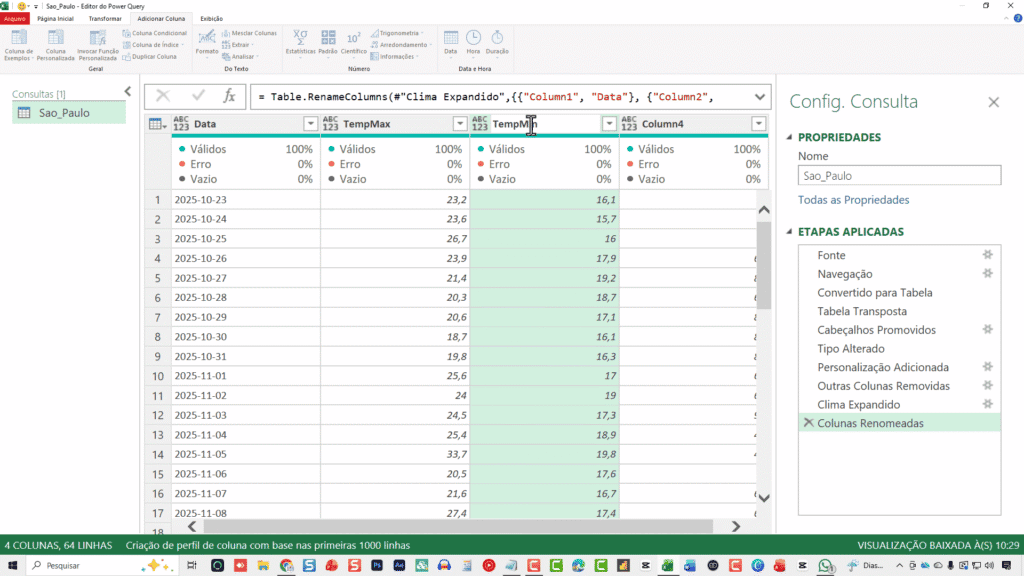Click the query Nome text field
Image resolution: width=1024 pixels, height=576 pixels.
click(898, 175)
